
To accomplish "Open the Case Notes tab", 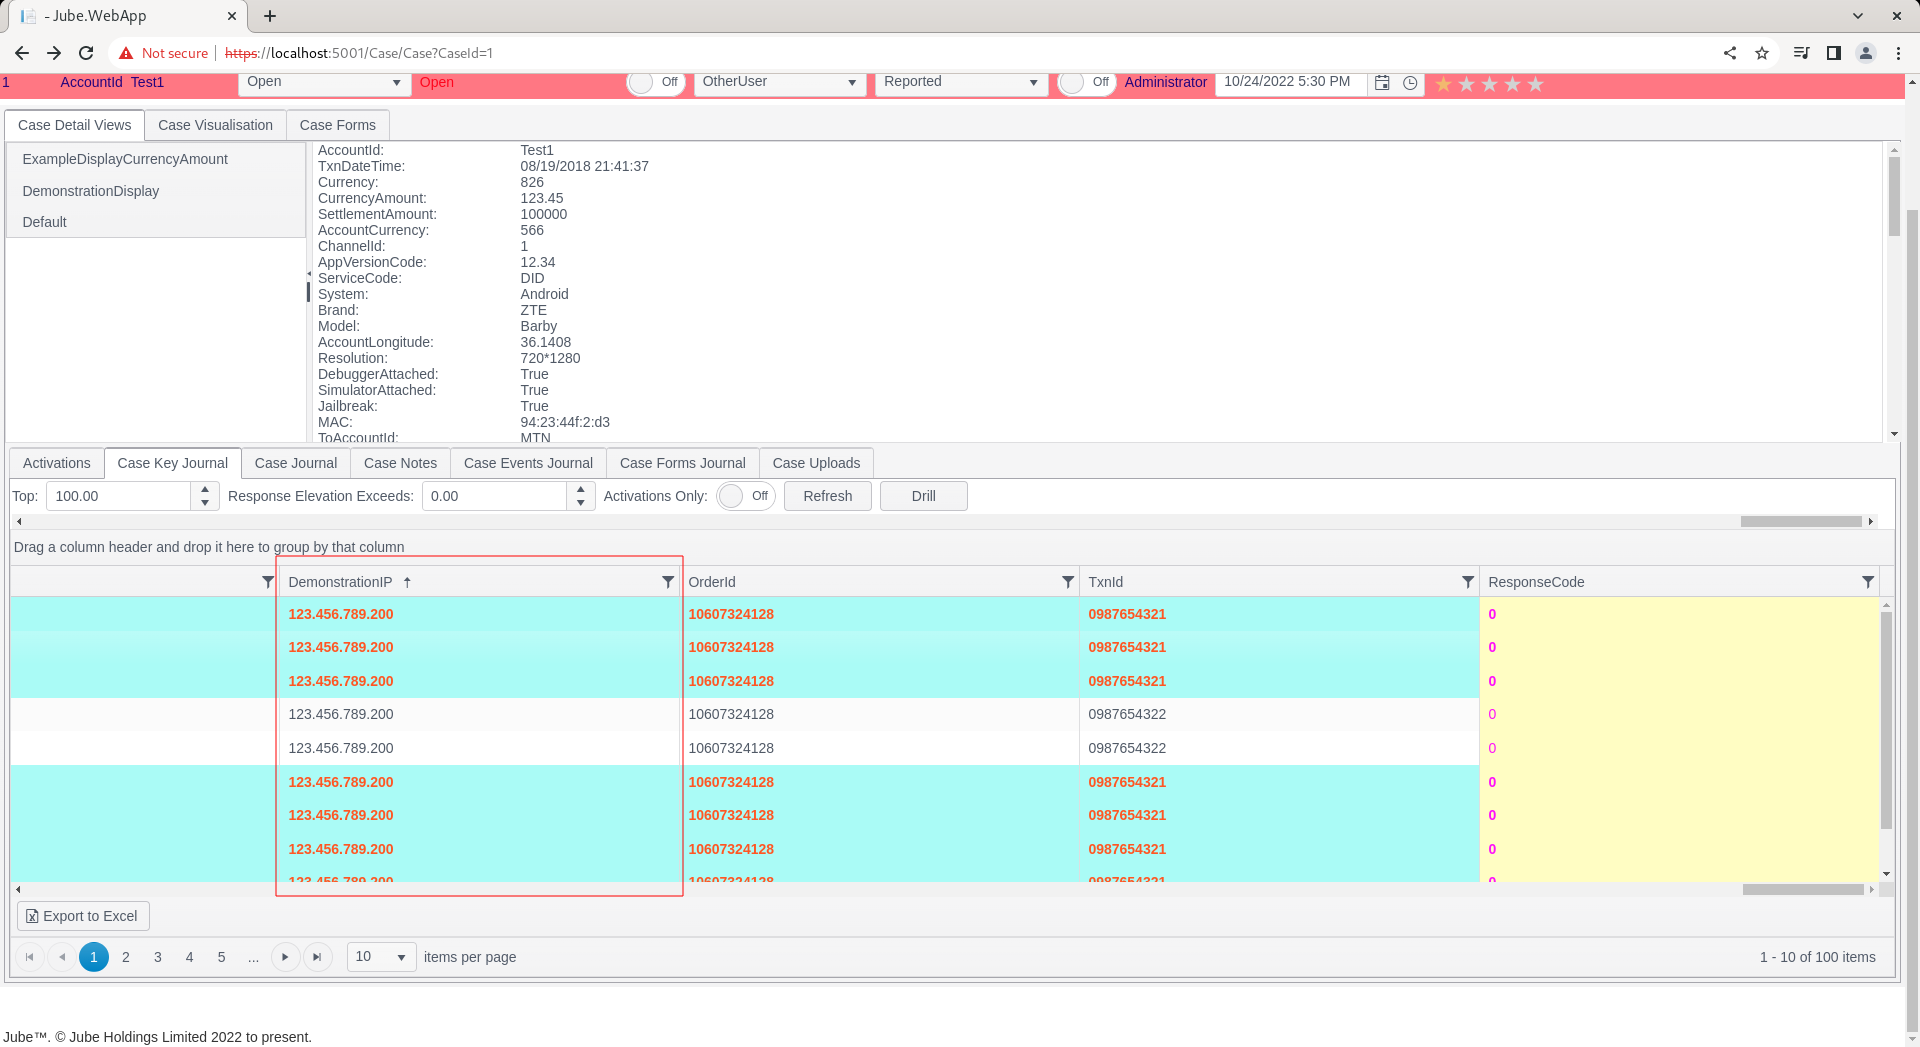I will [x=400, y=463].
